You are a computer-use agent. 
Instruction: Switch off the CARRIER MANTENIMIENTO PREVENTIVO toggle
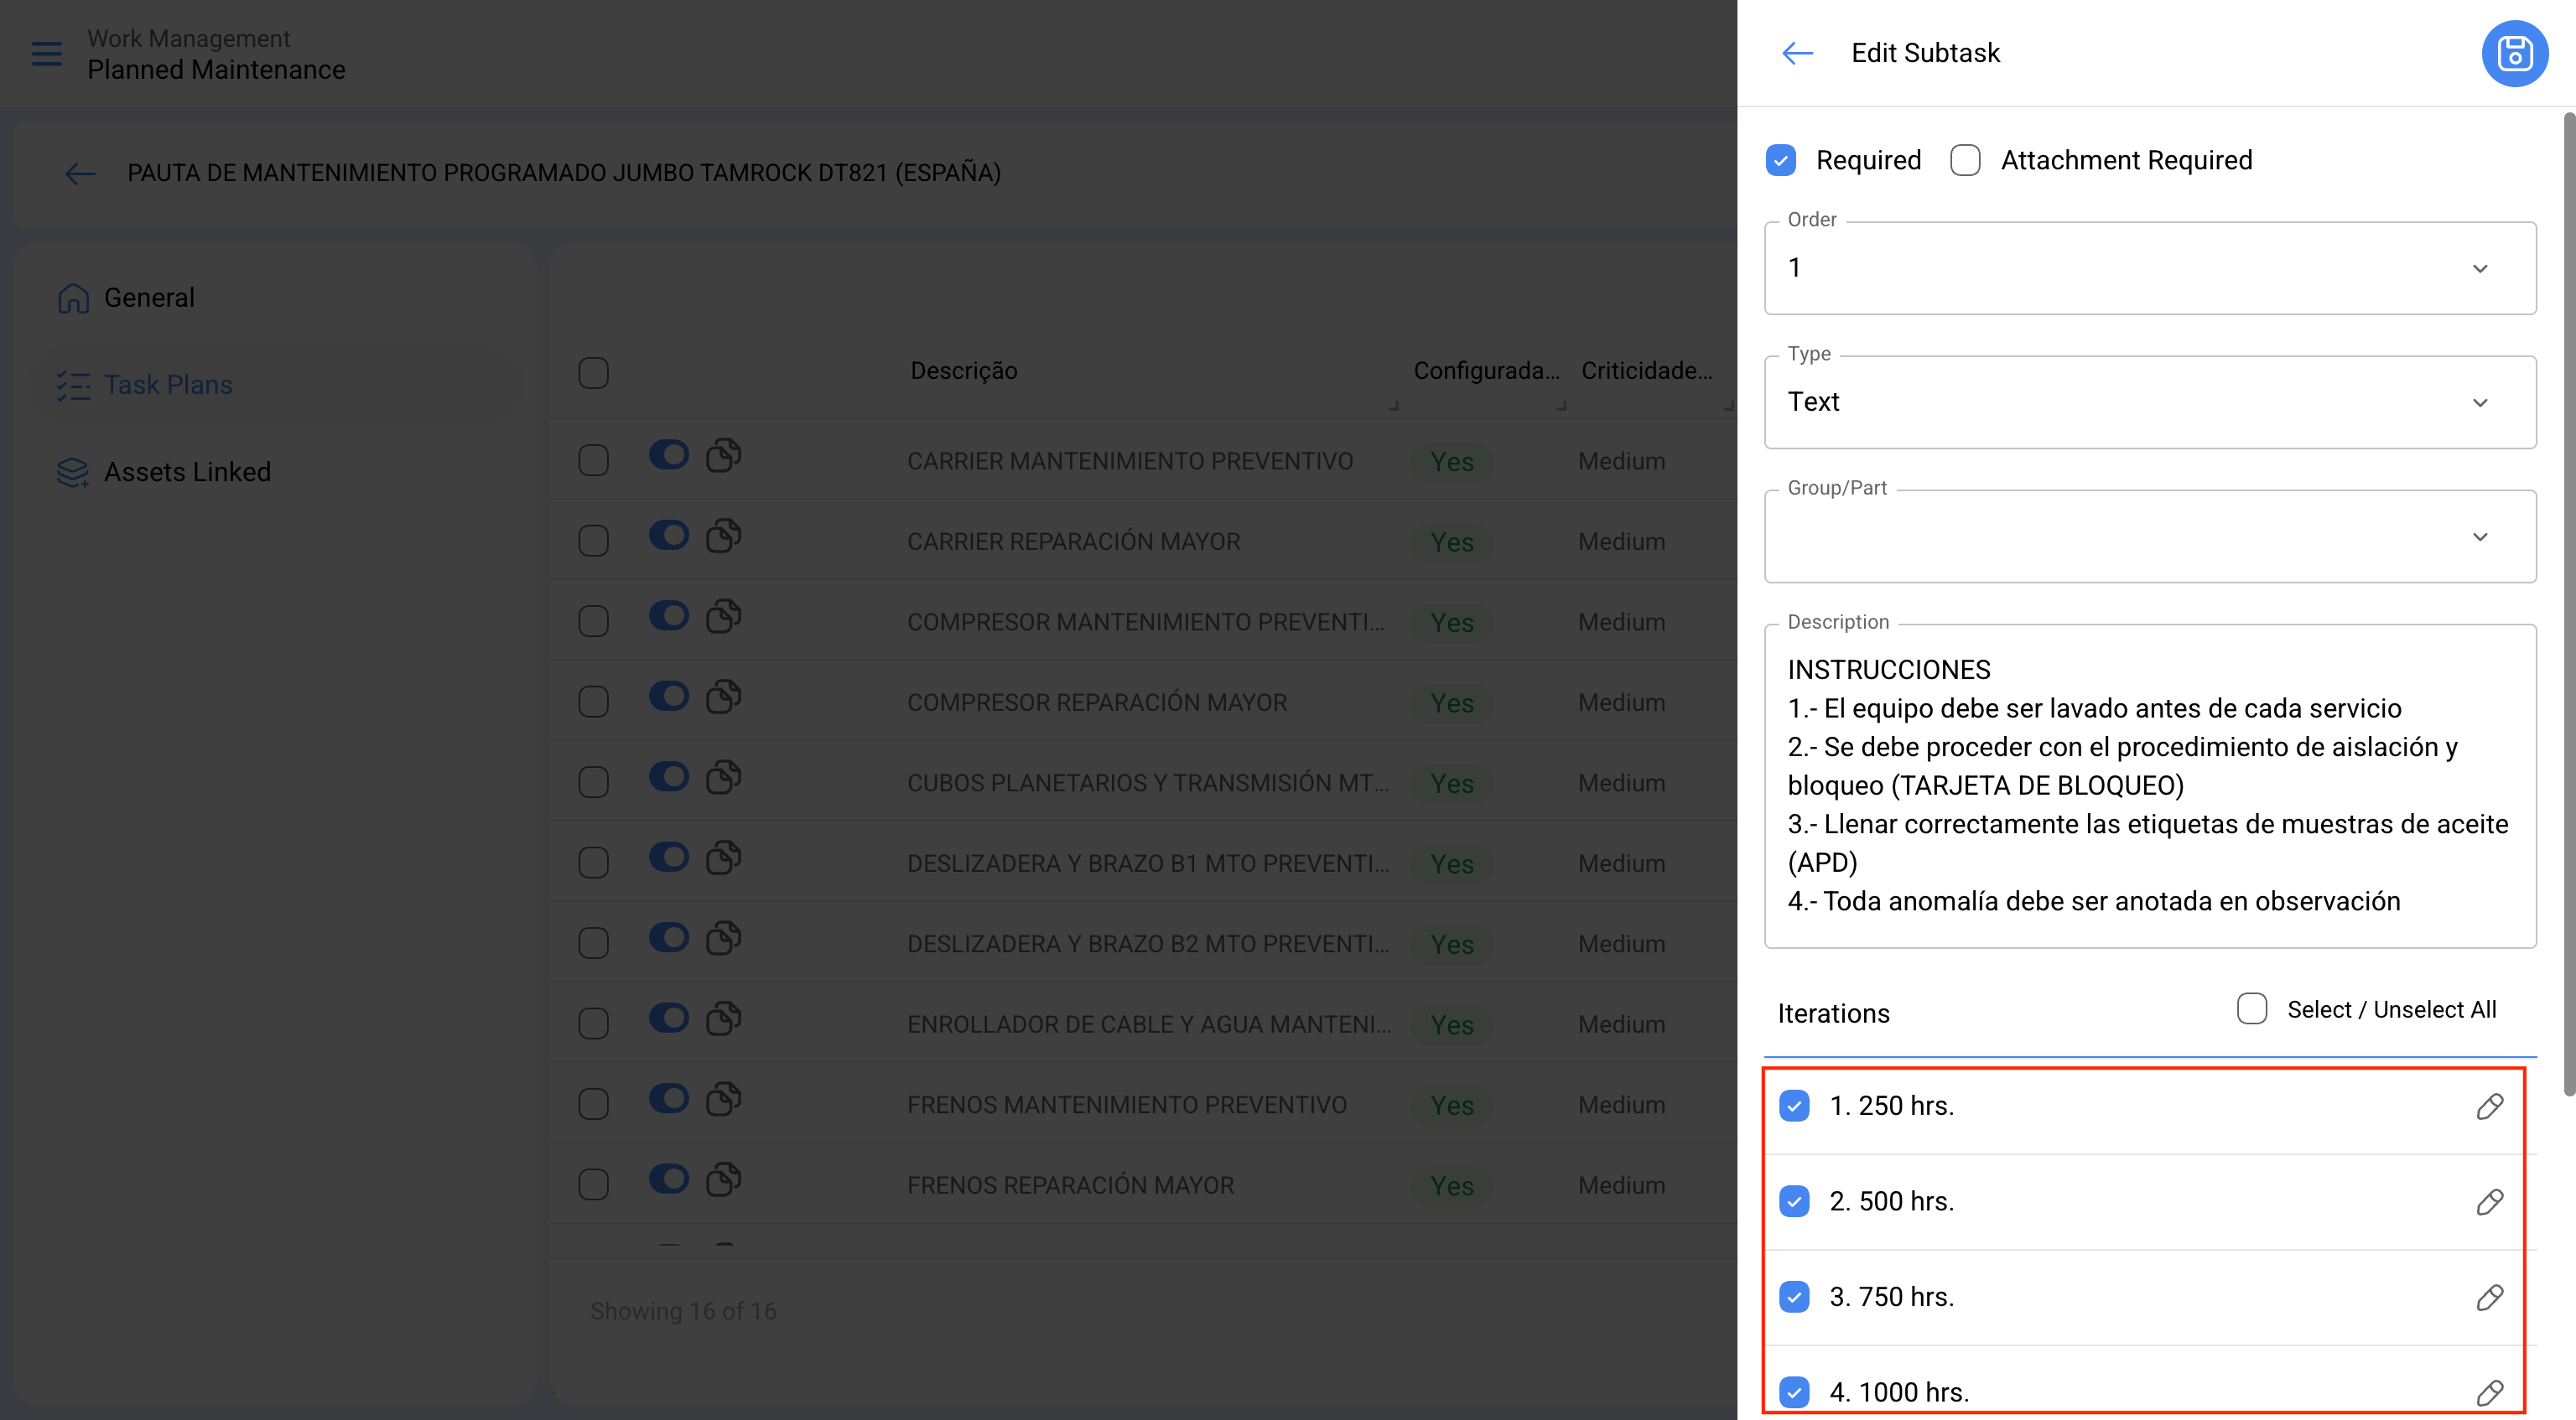pyautogui.click(x=668, y=455)
